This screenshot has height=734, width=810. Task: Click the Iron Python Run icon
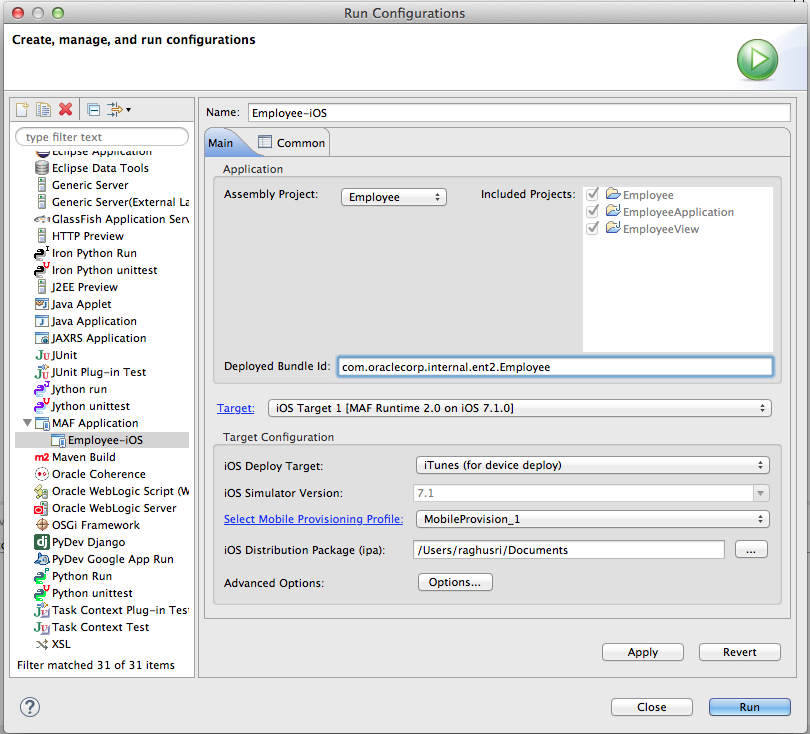(41, 253)
